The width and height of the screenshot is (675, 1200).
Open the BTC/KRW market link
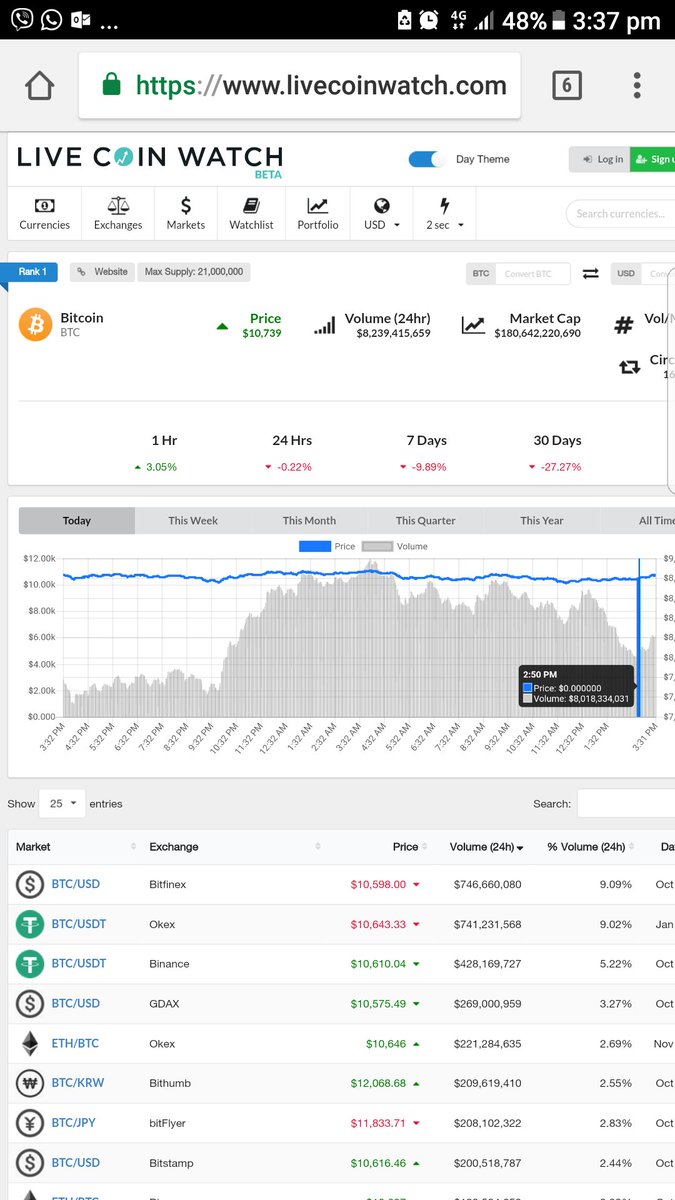pos(77,1084)
